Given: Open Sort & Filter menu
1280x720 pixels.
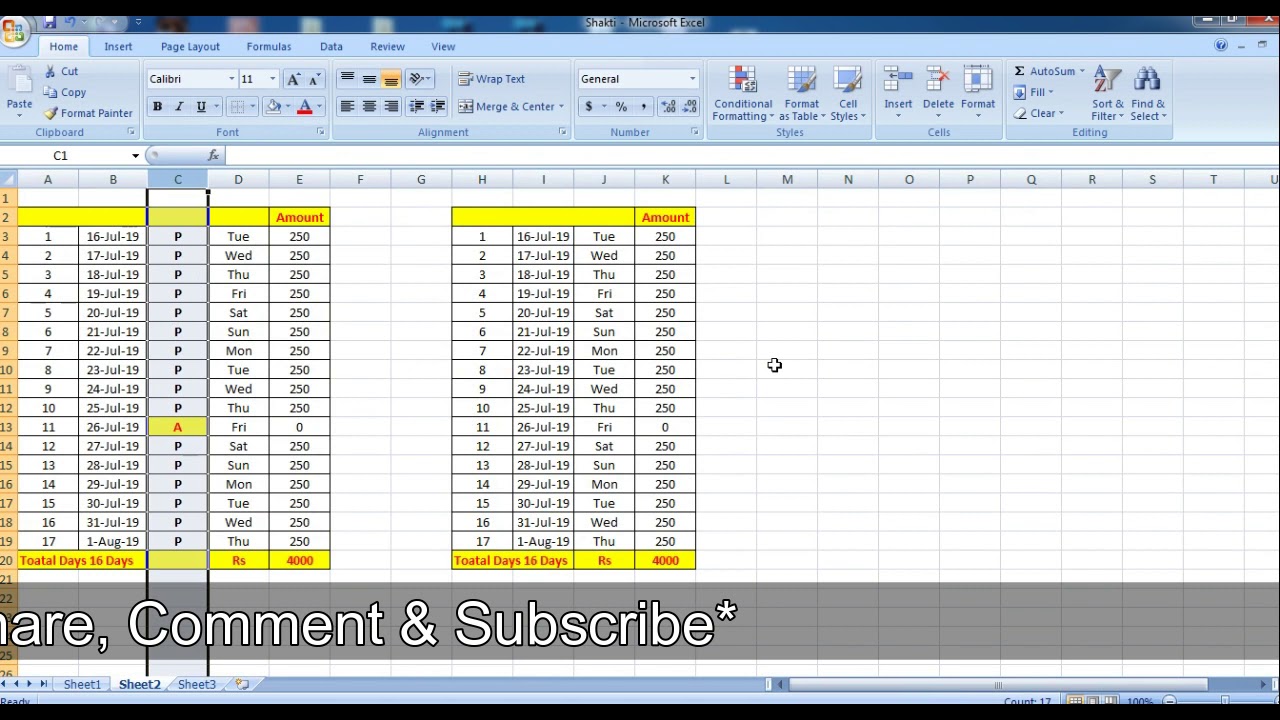Looking at the screenshot, I should click(1107, 94).
